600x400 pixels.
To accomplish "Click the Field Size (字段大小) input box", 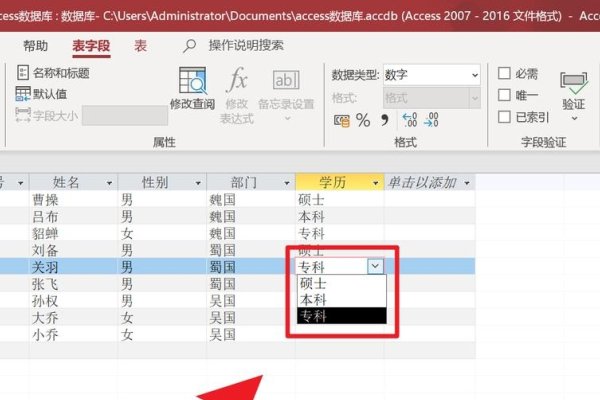I will pos(125,115).
